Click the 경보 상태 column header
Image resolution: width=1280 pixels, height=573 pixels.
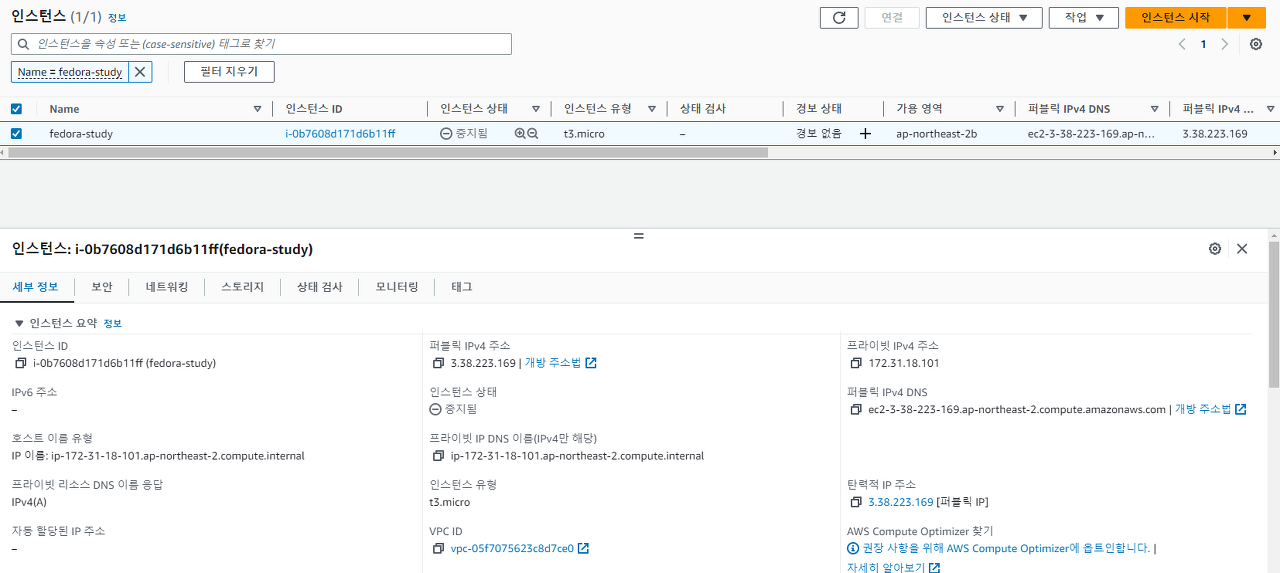[x=819, y=109]
